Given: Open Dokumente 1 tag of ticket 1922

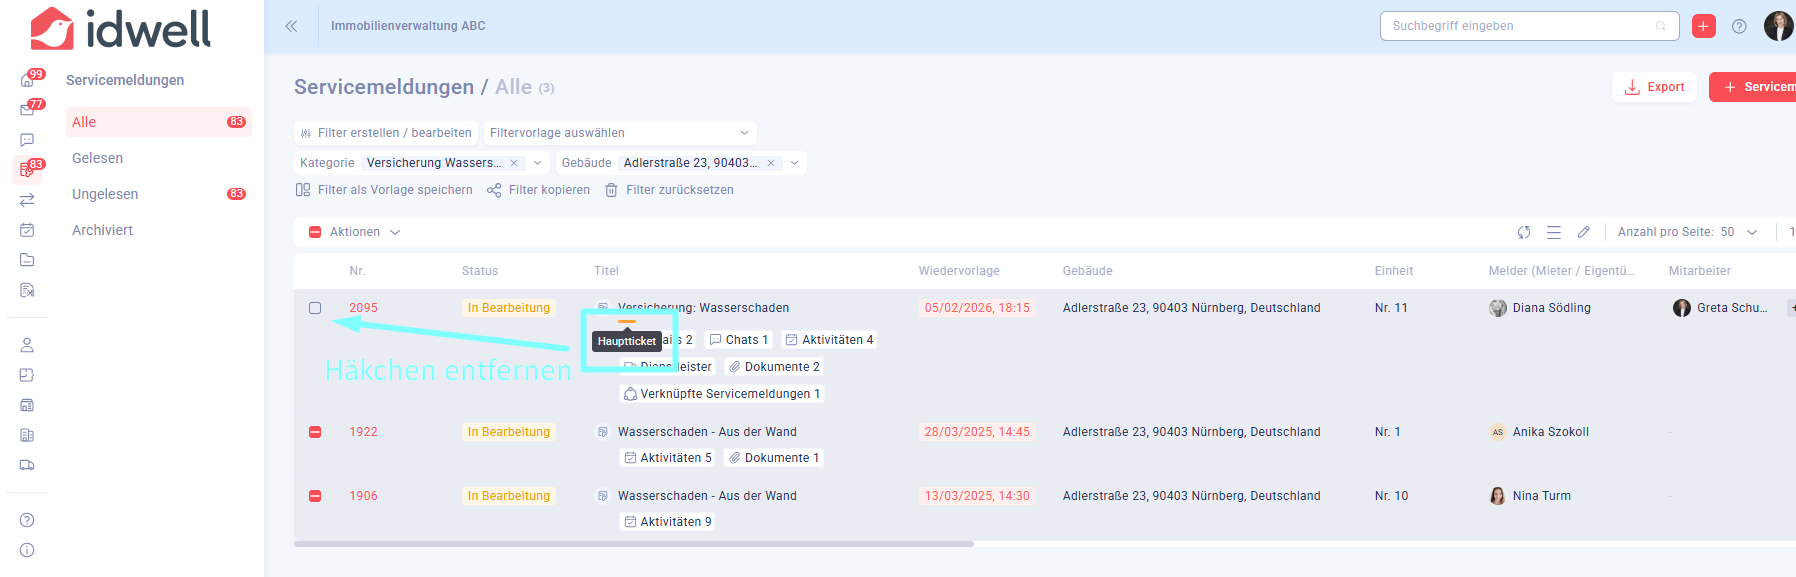Looking at the screenshot, I should coord(774,458).
